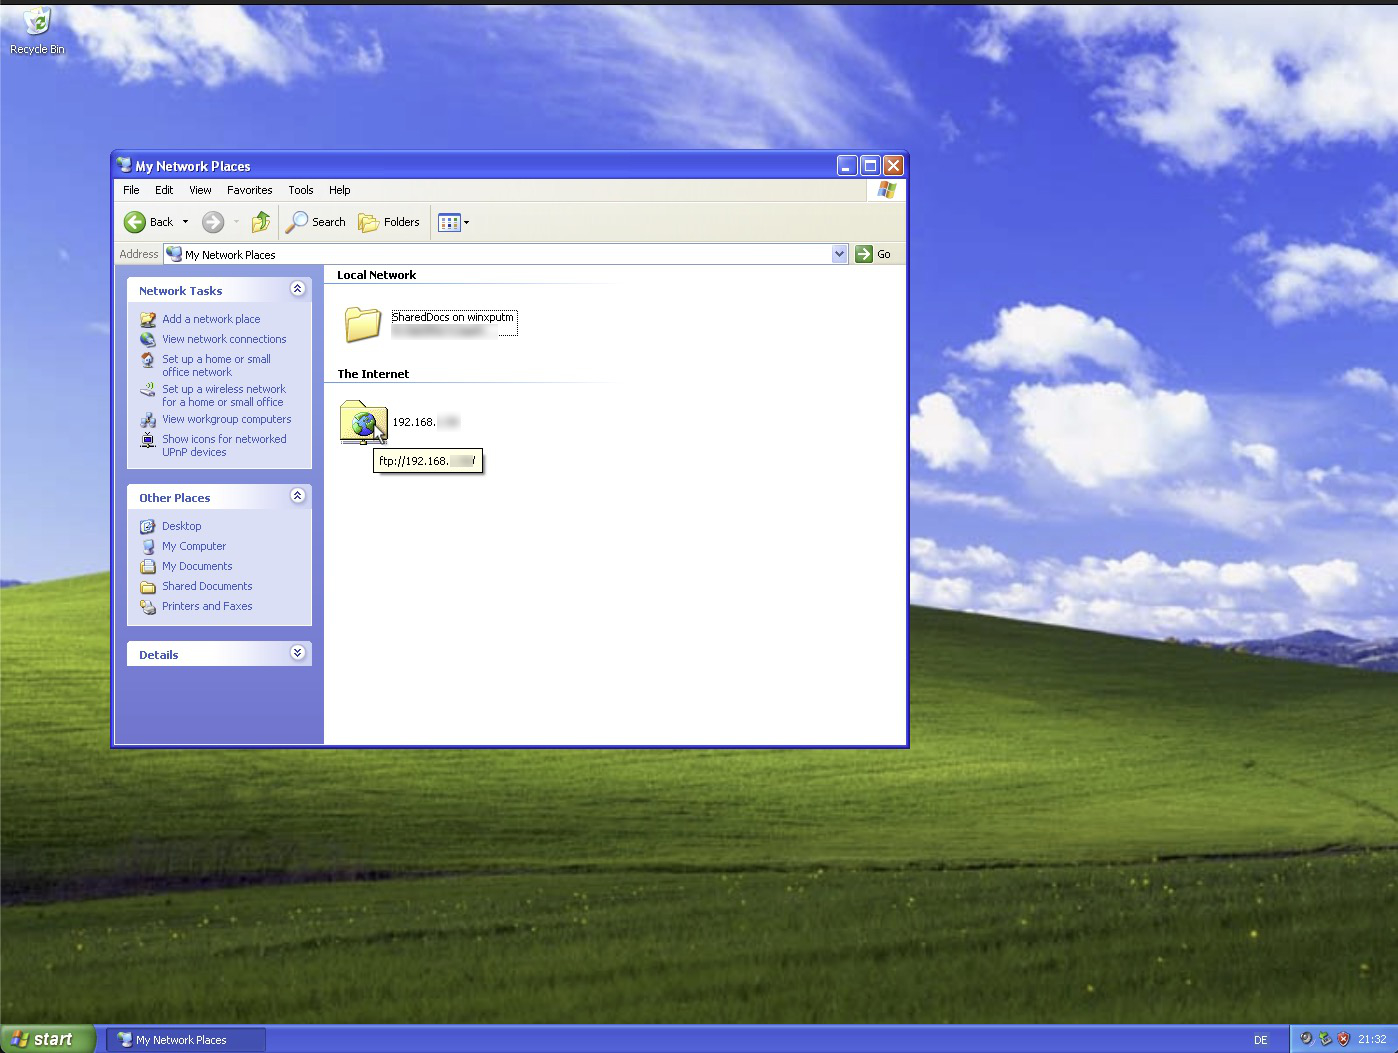Open the Edit menu

(x=164, y=190)
